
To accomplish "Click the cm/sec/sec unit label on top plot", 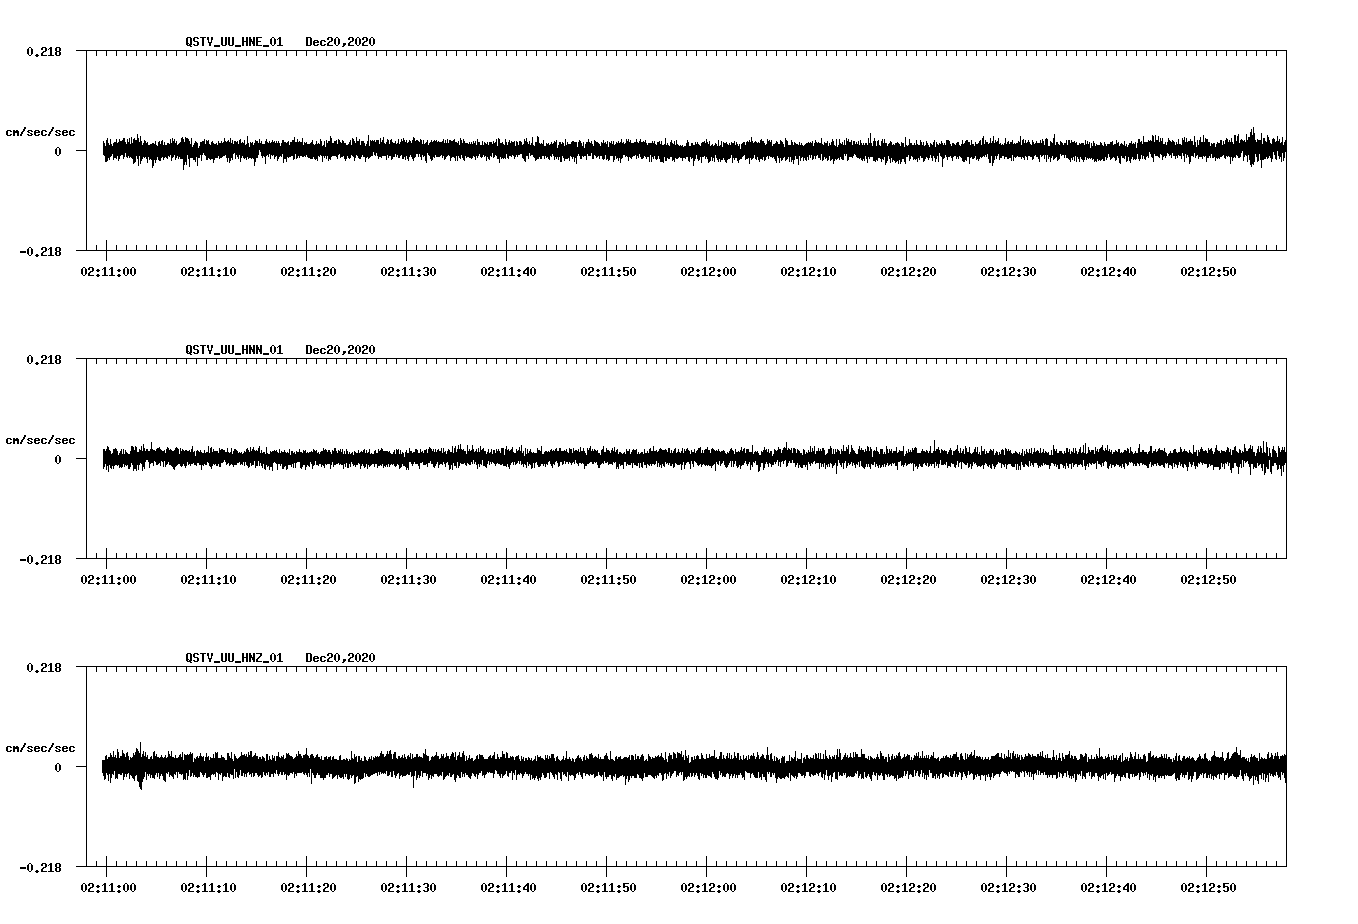I will (x=41, y=132).
